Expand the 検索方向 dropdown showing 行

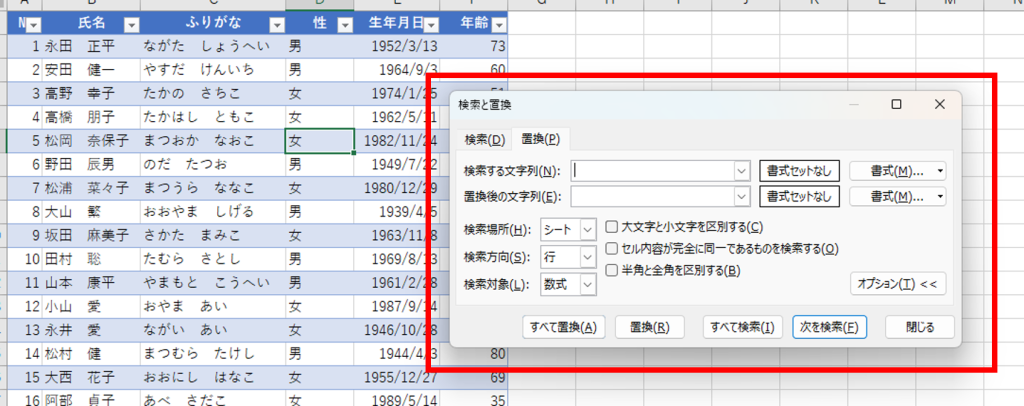(x=587, y=257)
